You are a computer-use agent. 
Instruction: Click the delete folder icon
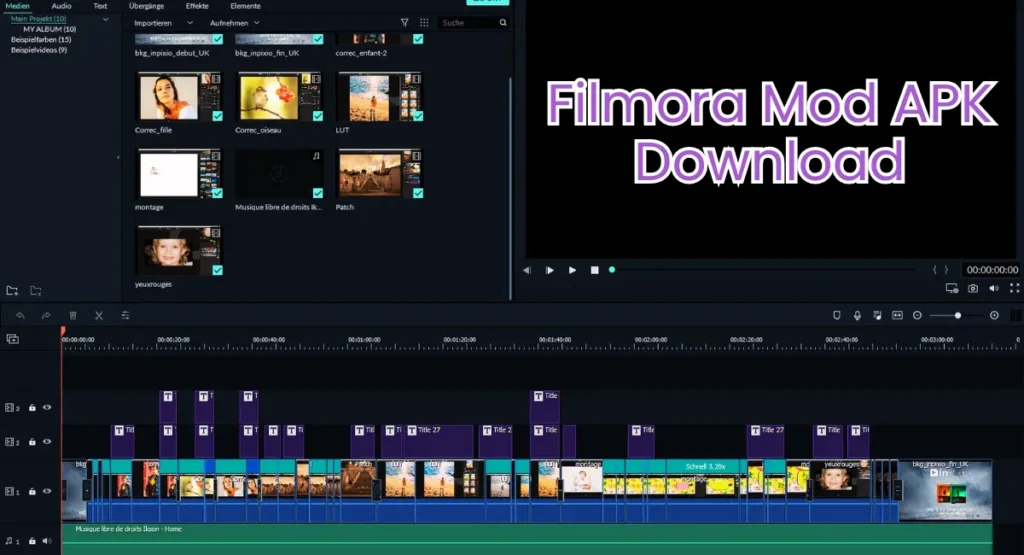click(36, 291)
